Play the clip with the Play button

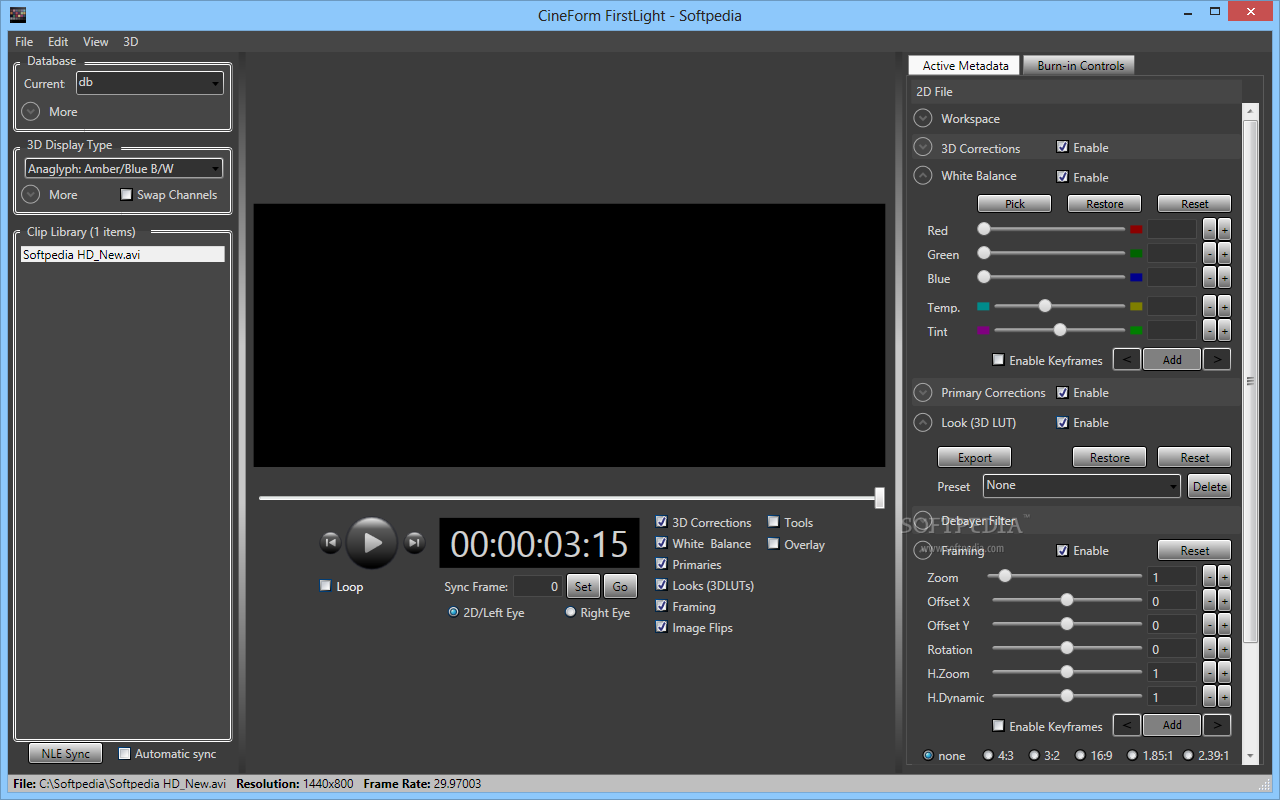point(372,543)
